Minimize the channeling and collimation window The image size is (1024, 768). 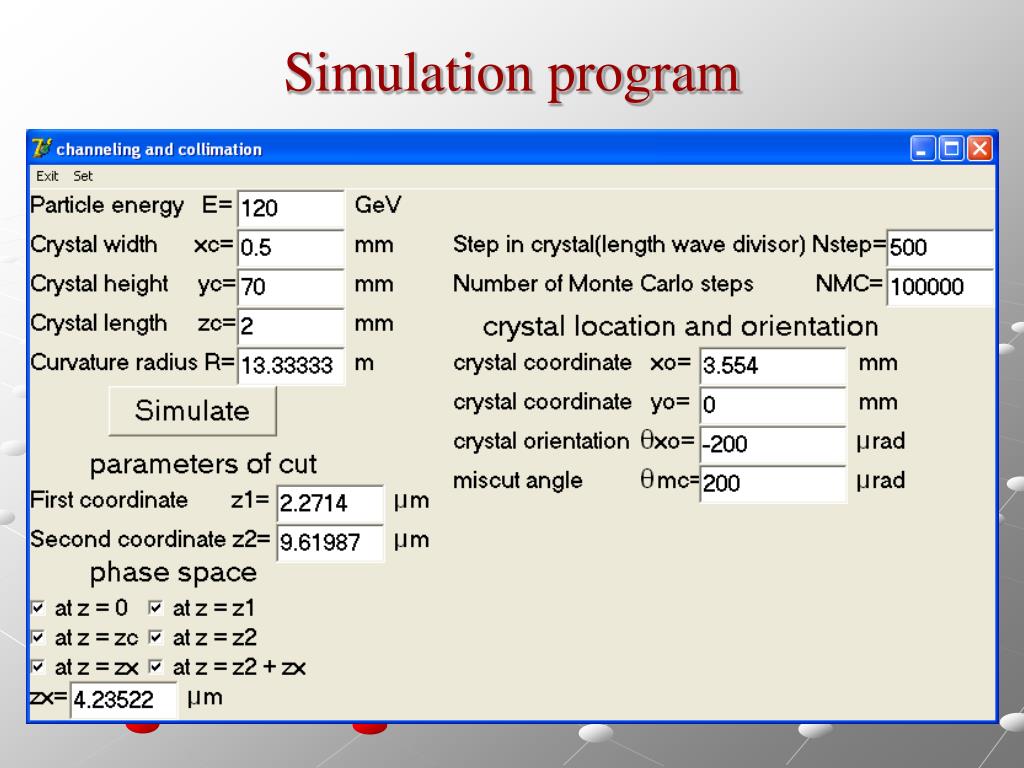(x=922, y=149)
